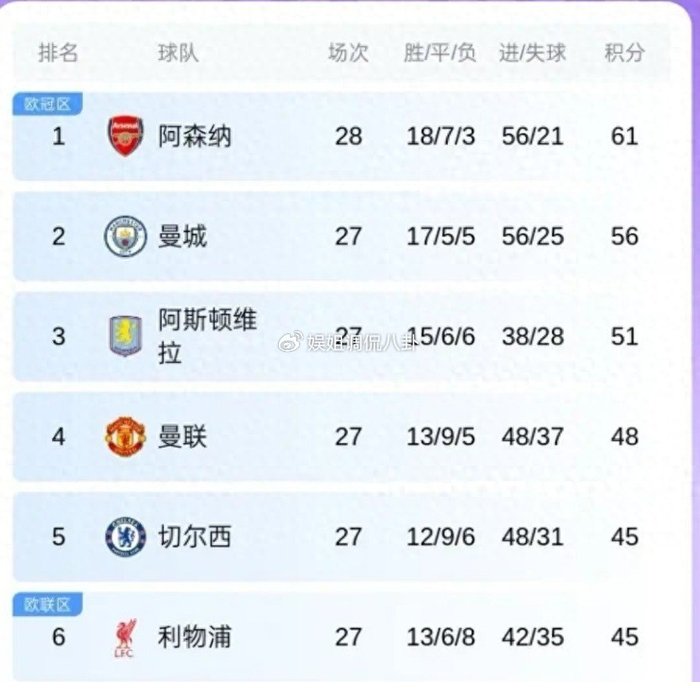Click the 欧冠区 zone label
The image size is (700, 682).
point(47,104)
